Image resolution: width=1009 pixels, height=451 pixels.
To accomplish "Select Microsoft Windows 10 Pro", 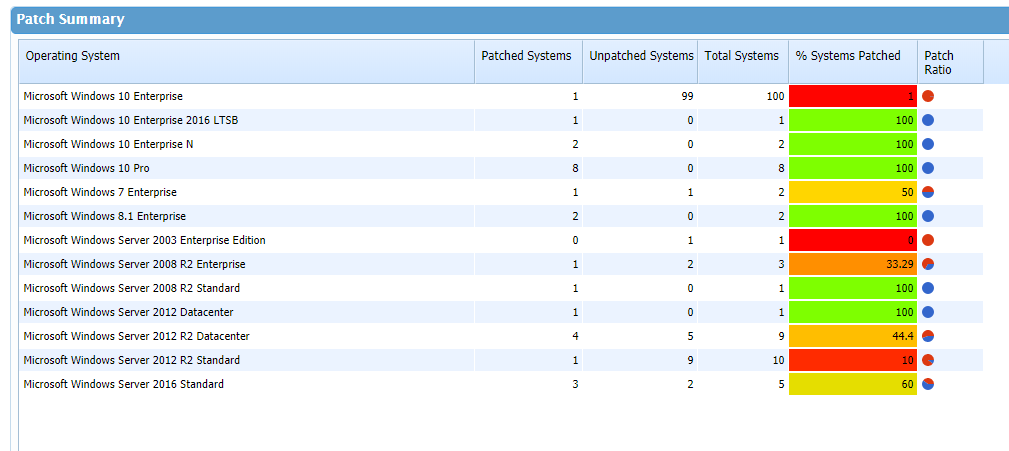I will [x=87, y=169].
